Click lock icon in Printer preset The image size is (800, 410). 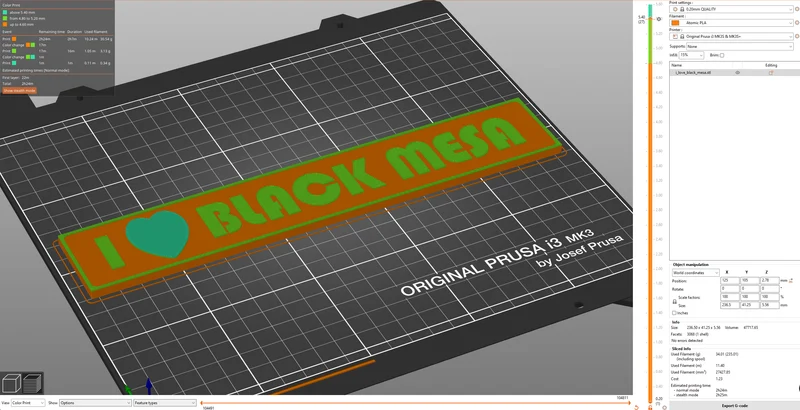(682, 37)
